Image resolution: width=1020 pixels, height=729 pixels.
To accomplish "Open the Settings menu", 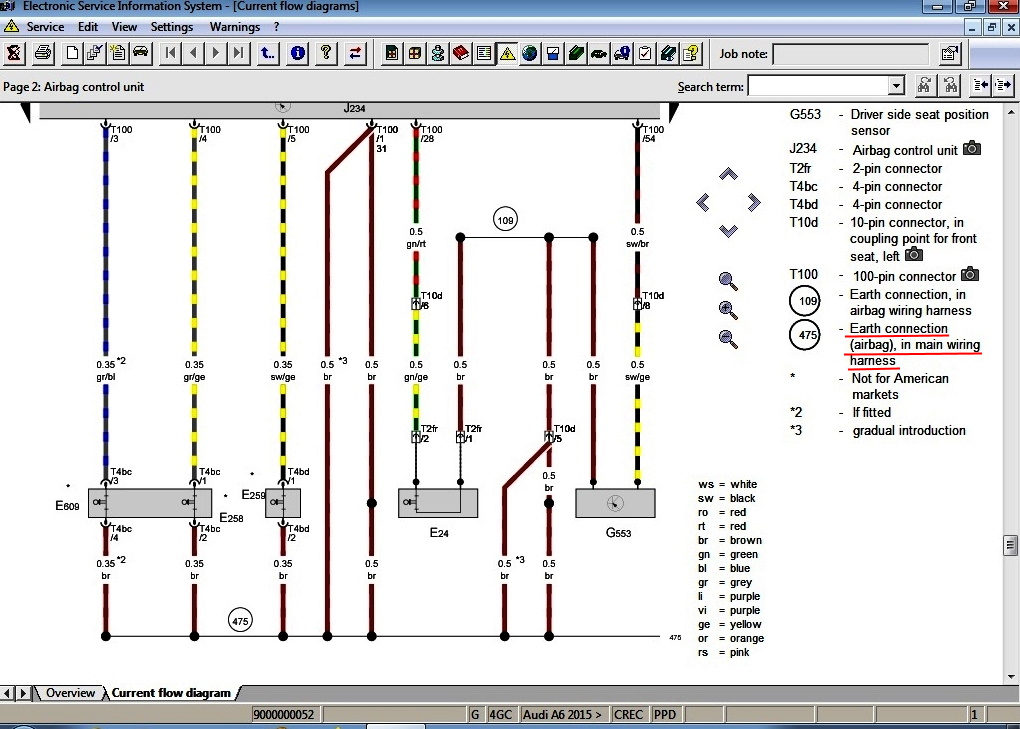I will coord(172,27).
